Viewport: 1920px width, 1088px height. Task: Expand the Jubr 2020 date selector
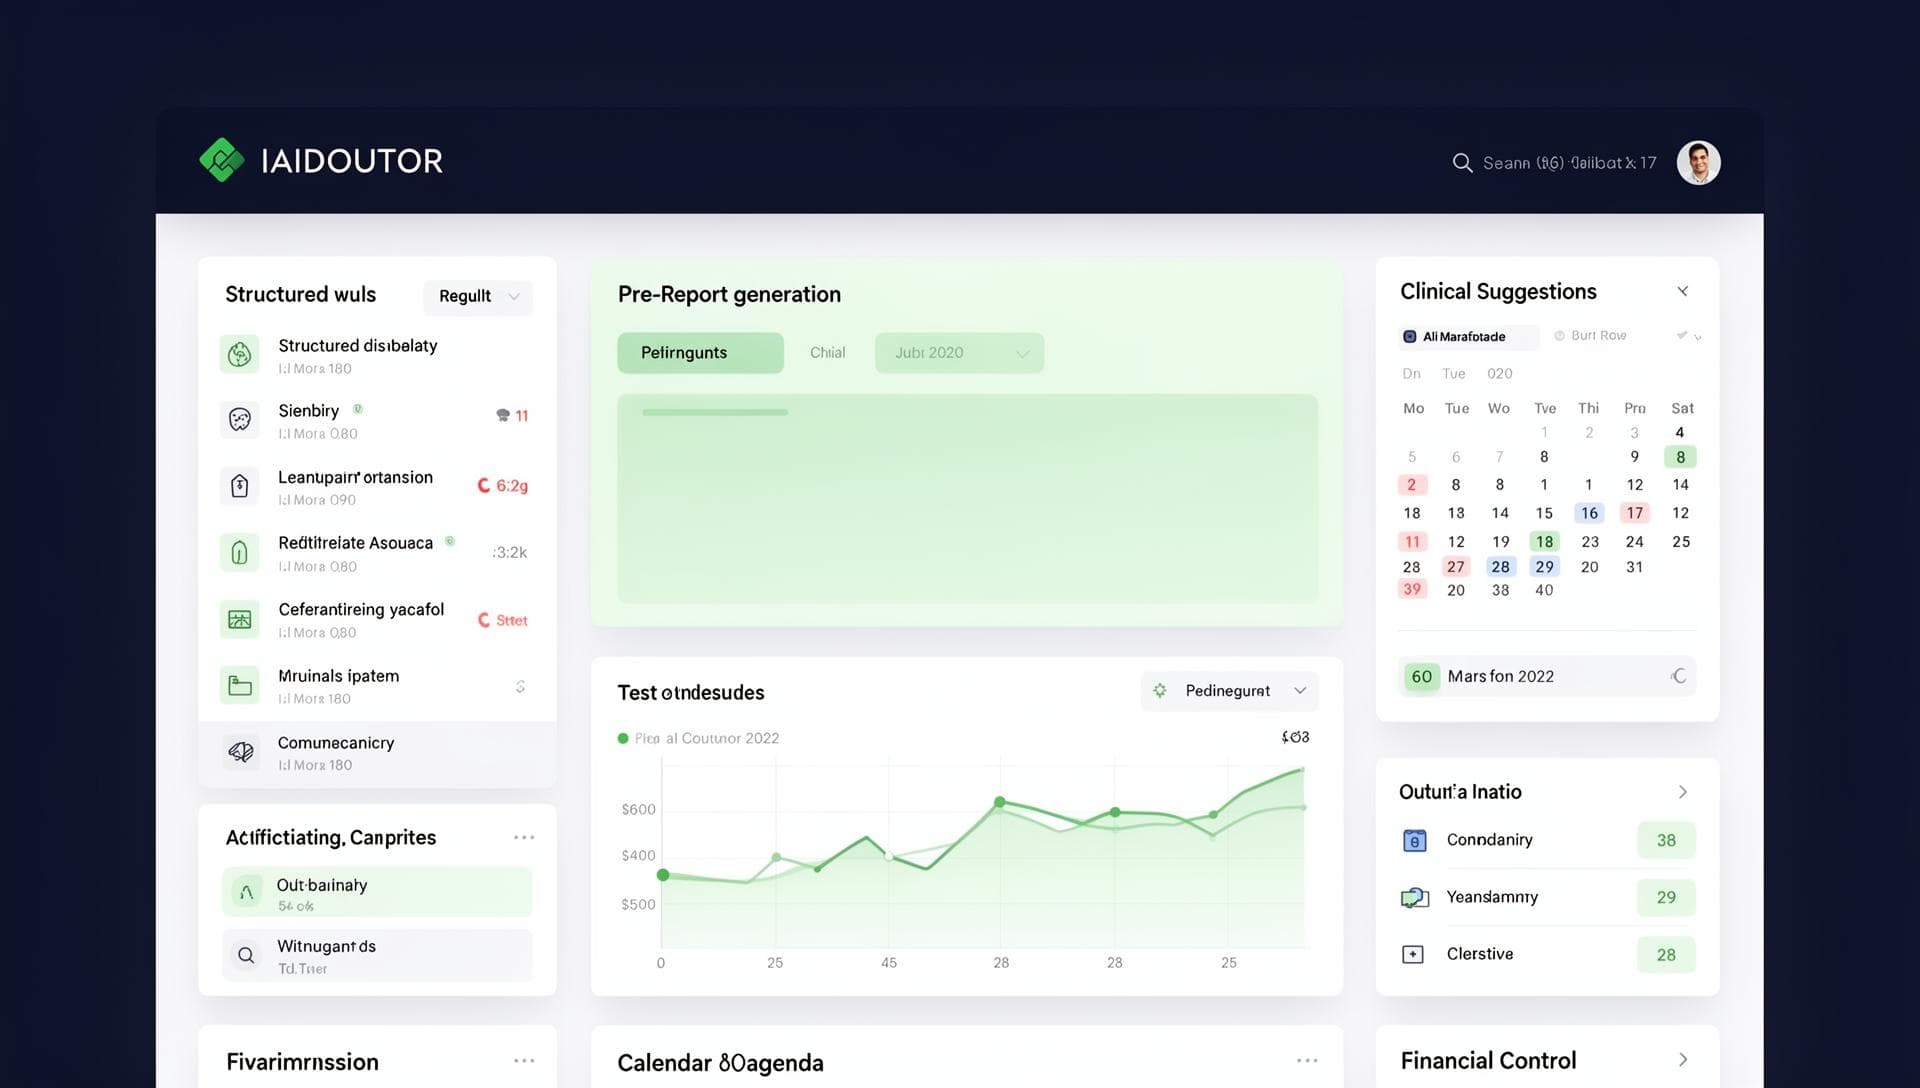[958, 352]
